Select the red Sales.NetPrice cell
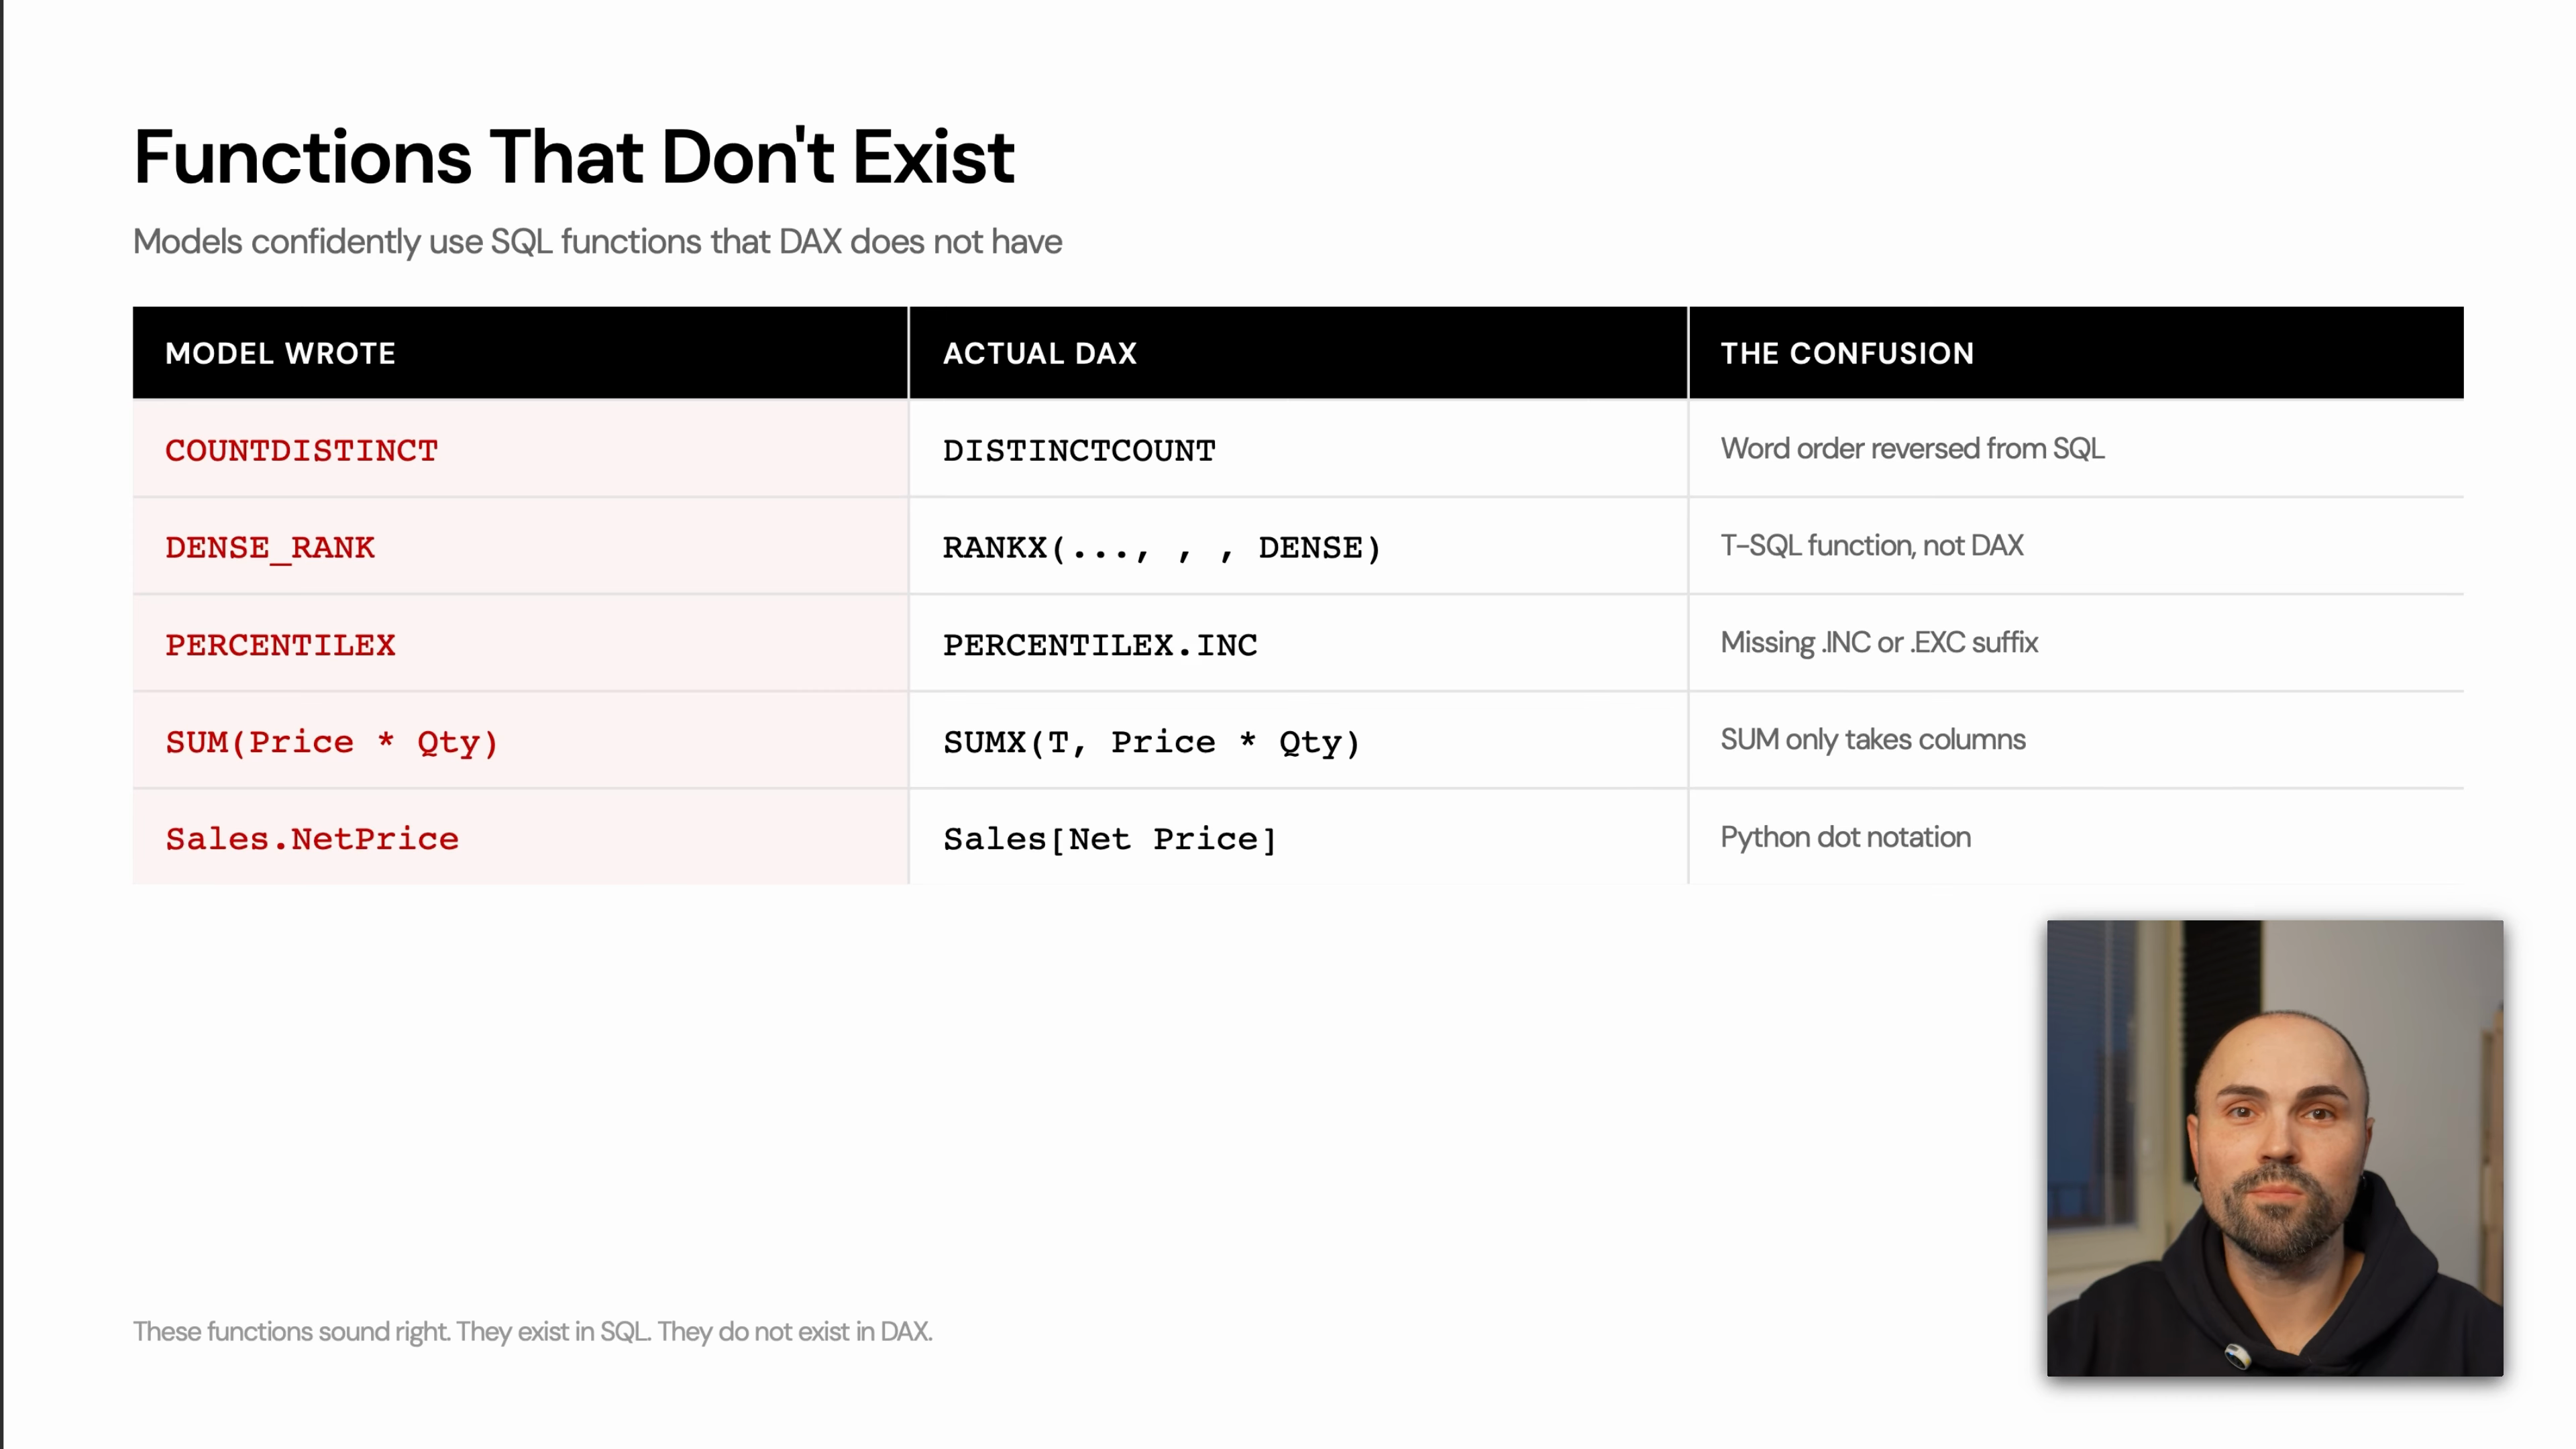 [x=311, y=839]
